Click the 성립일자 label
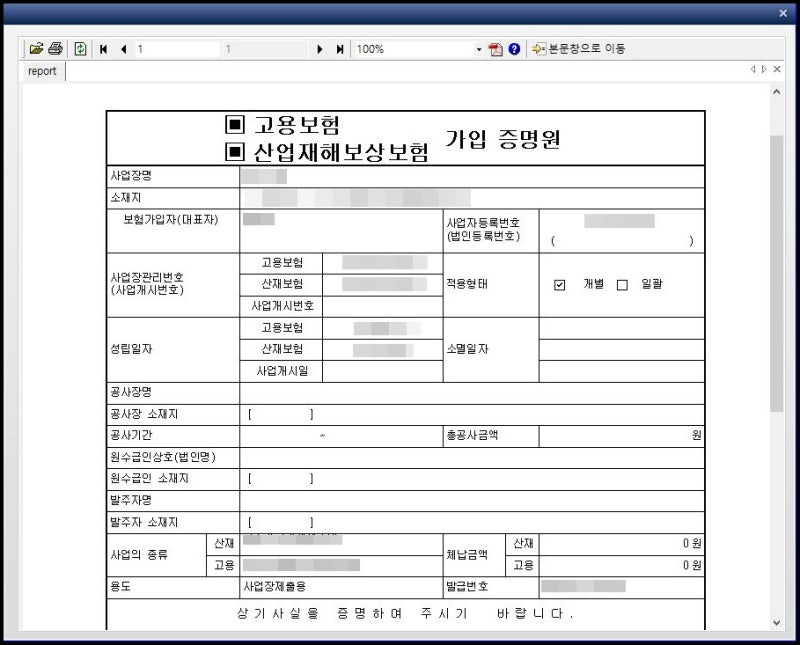This screenshot has height=645, width=800. tap(131, 349)
